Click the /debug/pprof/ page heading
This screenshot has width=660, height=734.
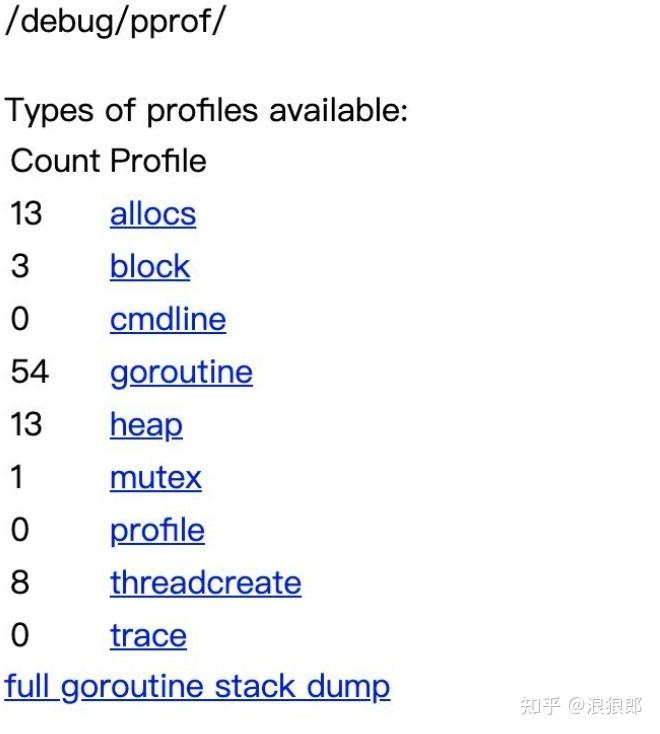point(115,22)
